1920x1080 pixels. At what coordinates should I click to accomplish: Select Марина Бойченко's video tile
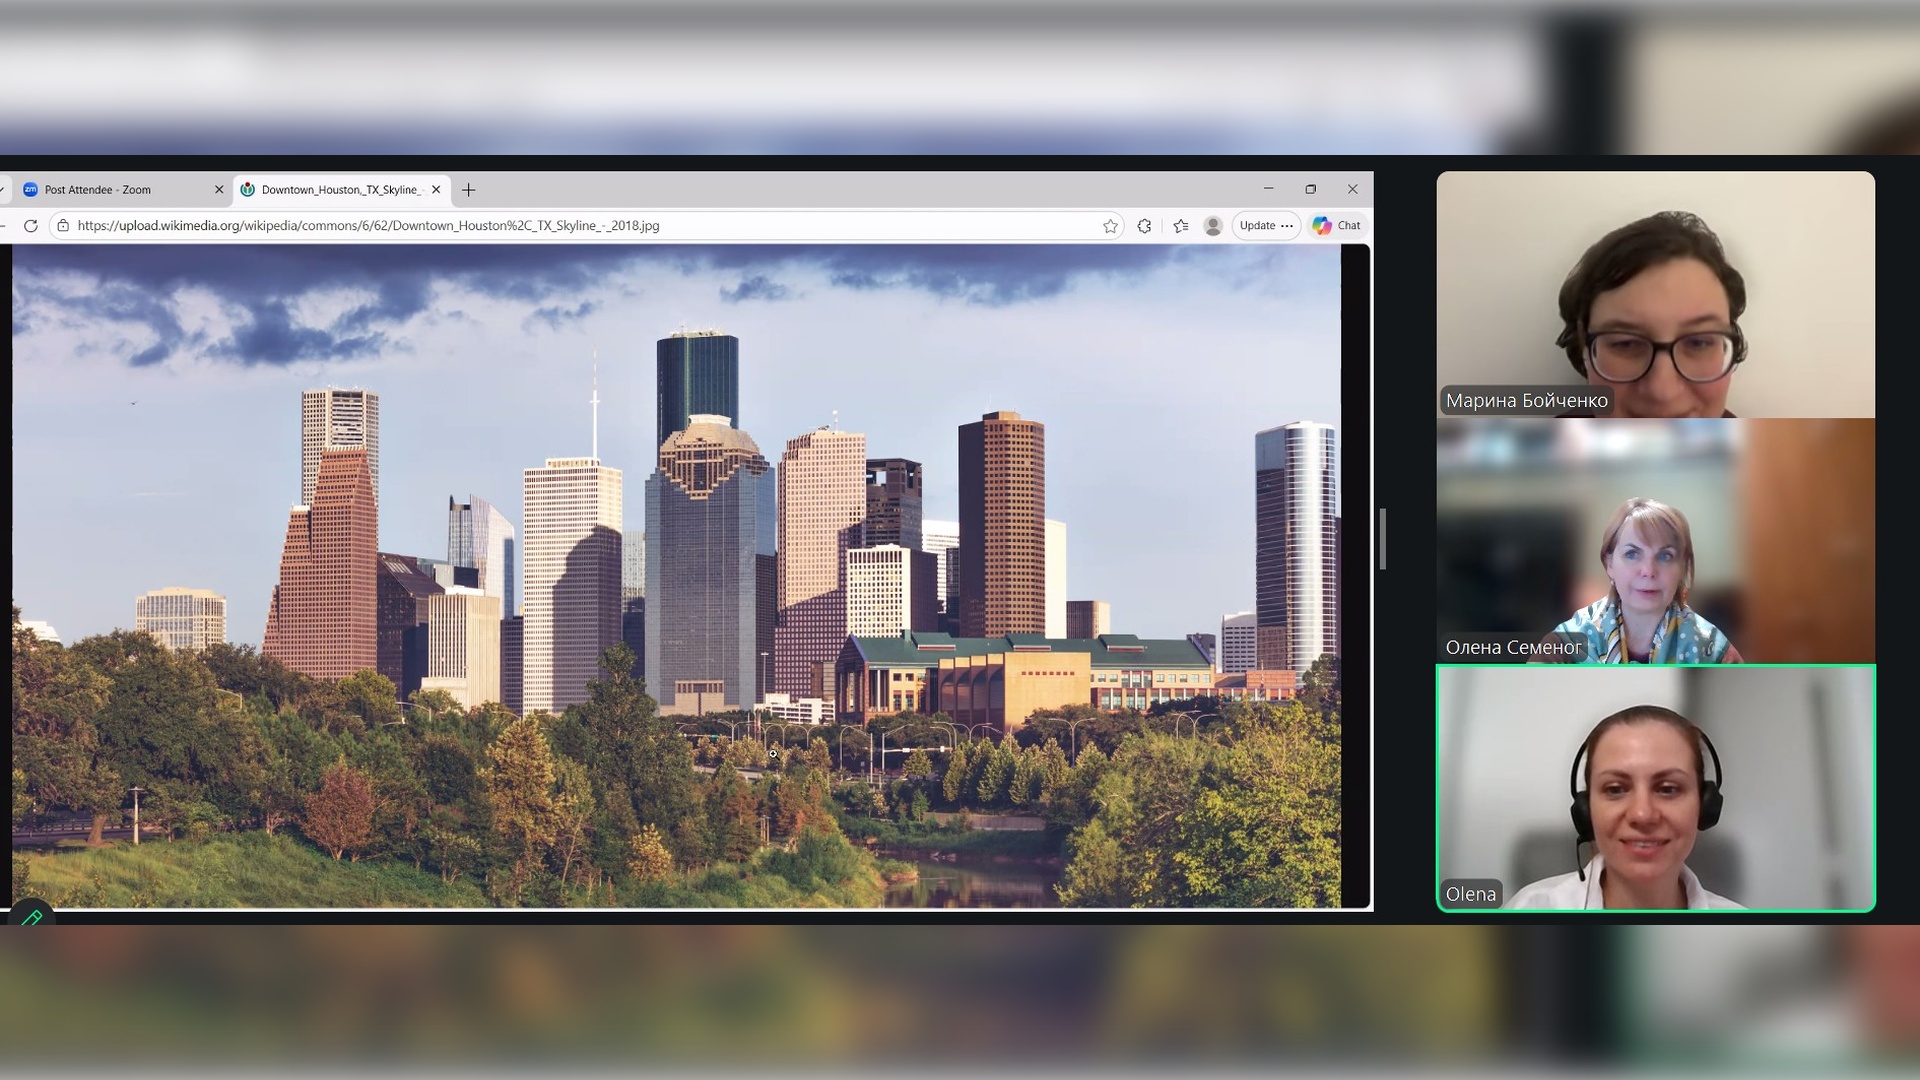pyautogui.click(x=1655, y=294)
